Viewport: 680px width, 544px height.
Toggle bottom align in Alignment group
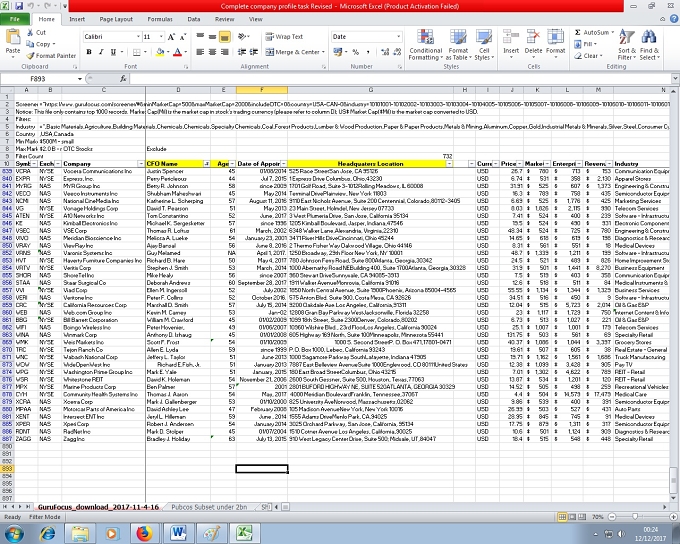coord(225,37)
